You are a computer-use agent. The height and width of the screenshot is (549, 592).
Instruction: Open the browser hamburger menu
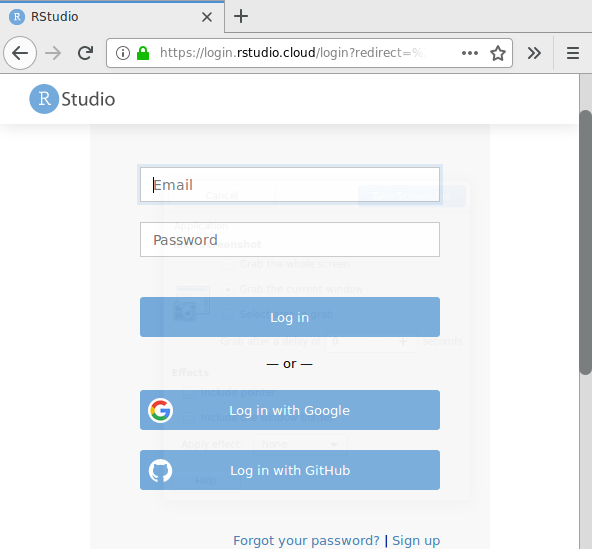[573, 53]
